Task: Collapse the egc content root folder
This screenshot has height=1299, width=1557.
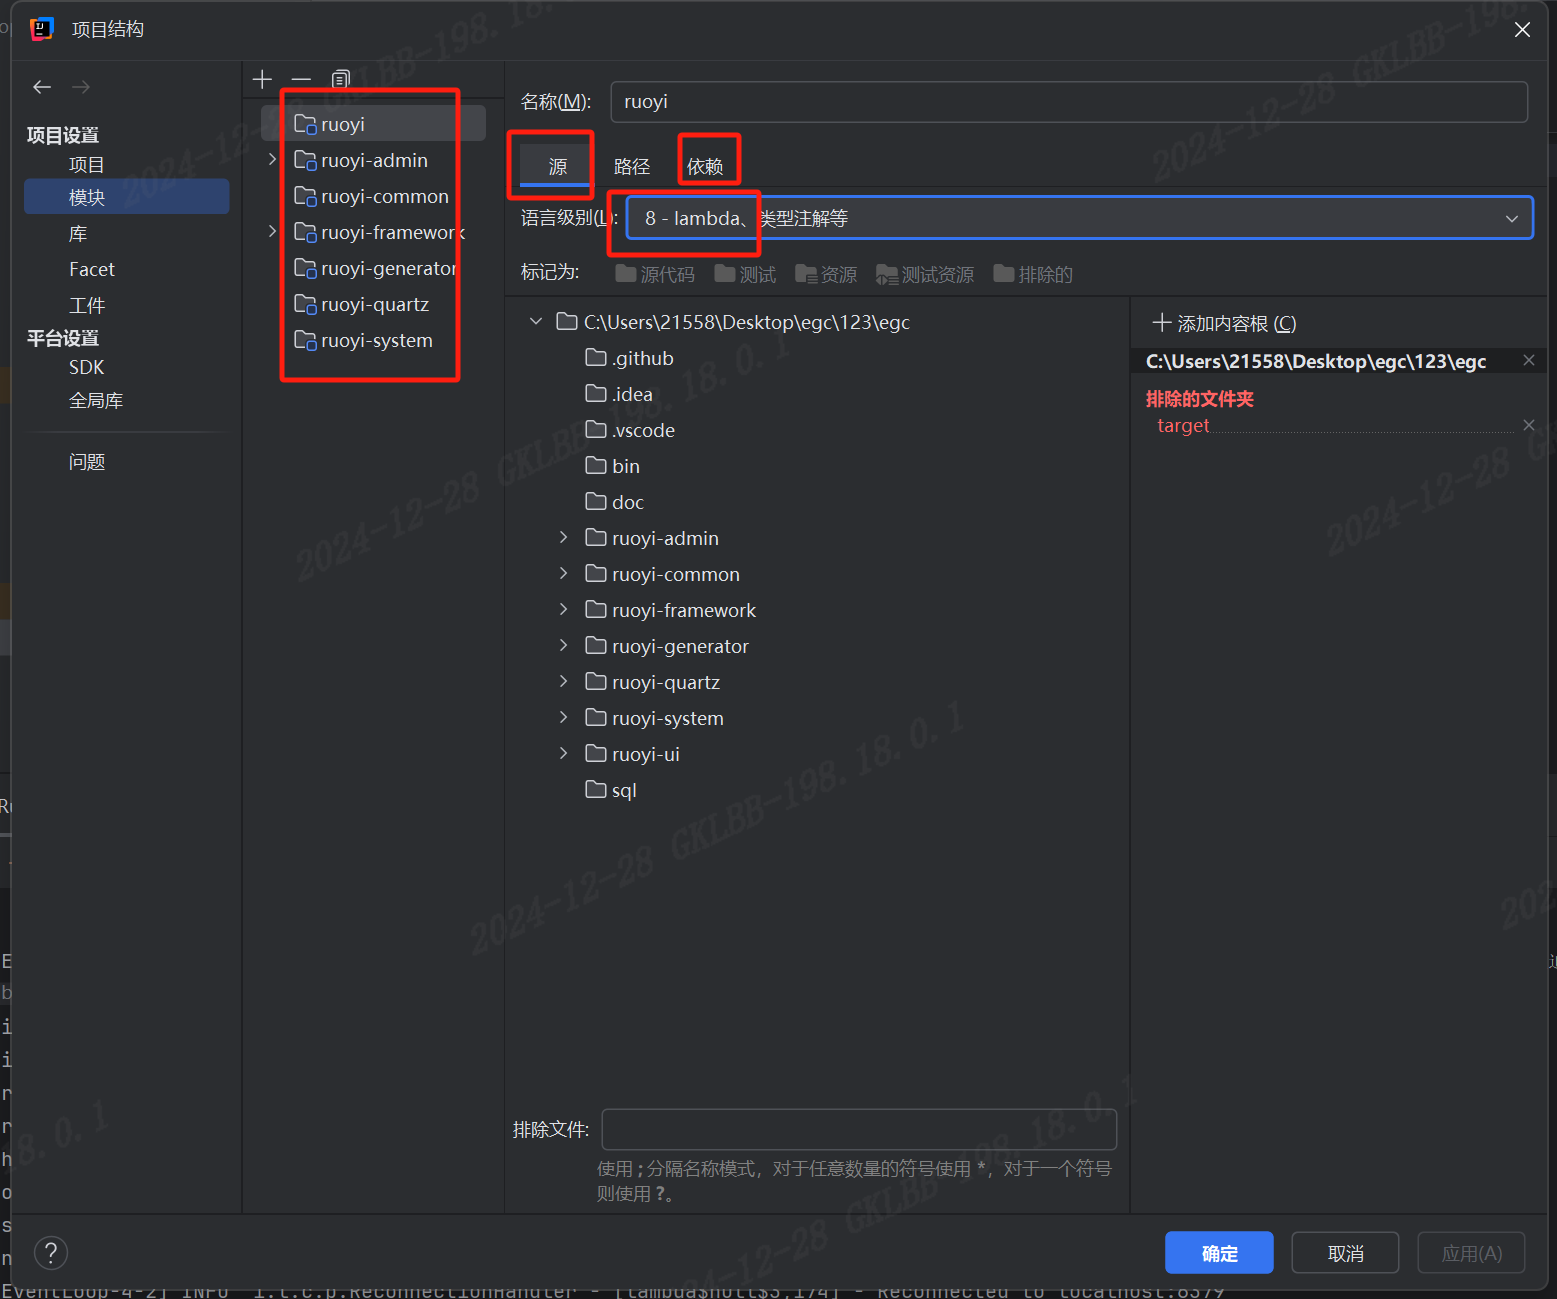Action: [536, 321]
